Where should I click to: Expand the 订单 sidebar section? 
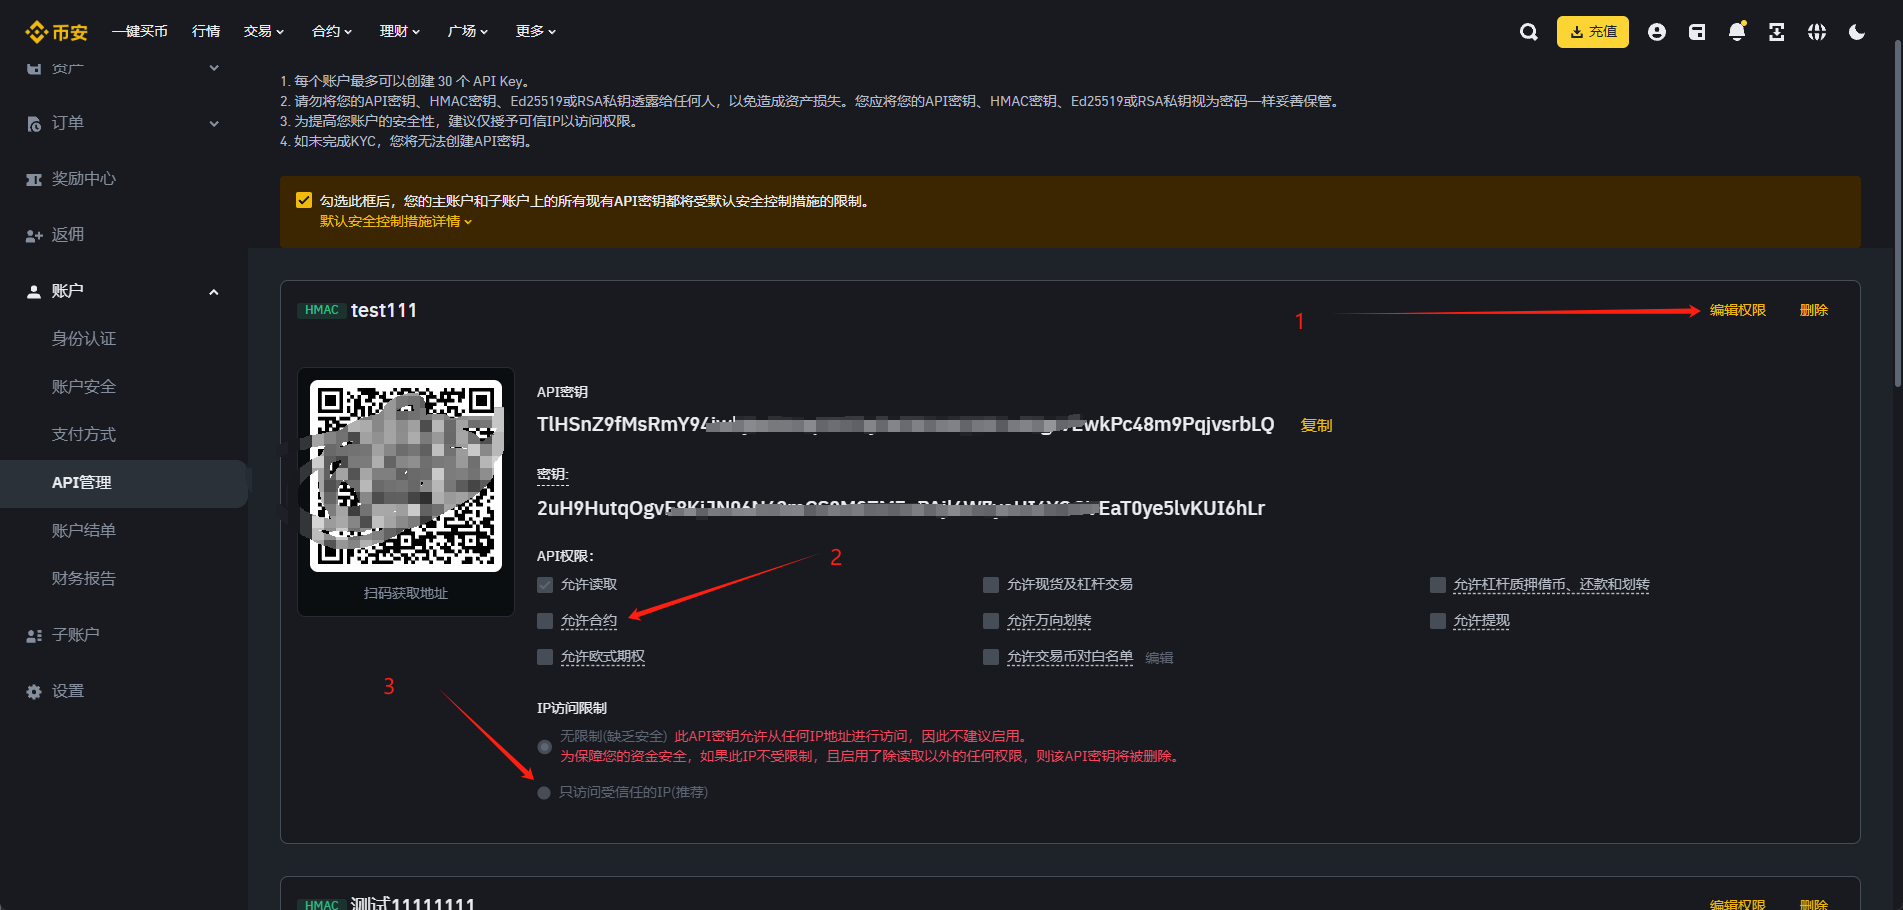tap(213, 123)
